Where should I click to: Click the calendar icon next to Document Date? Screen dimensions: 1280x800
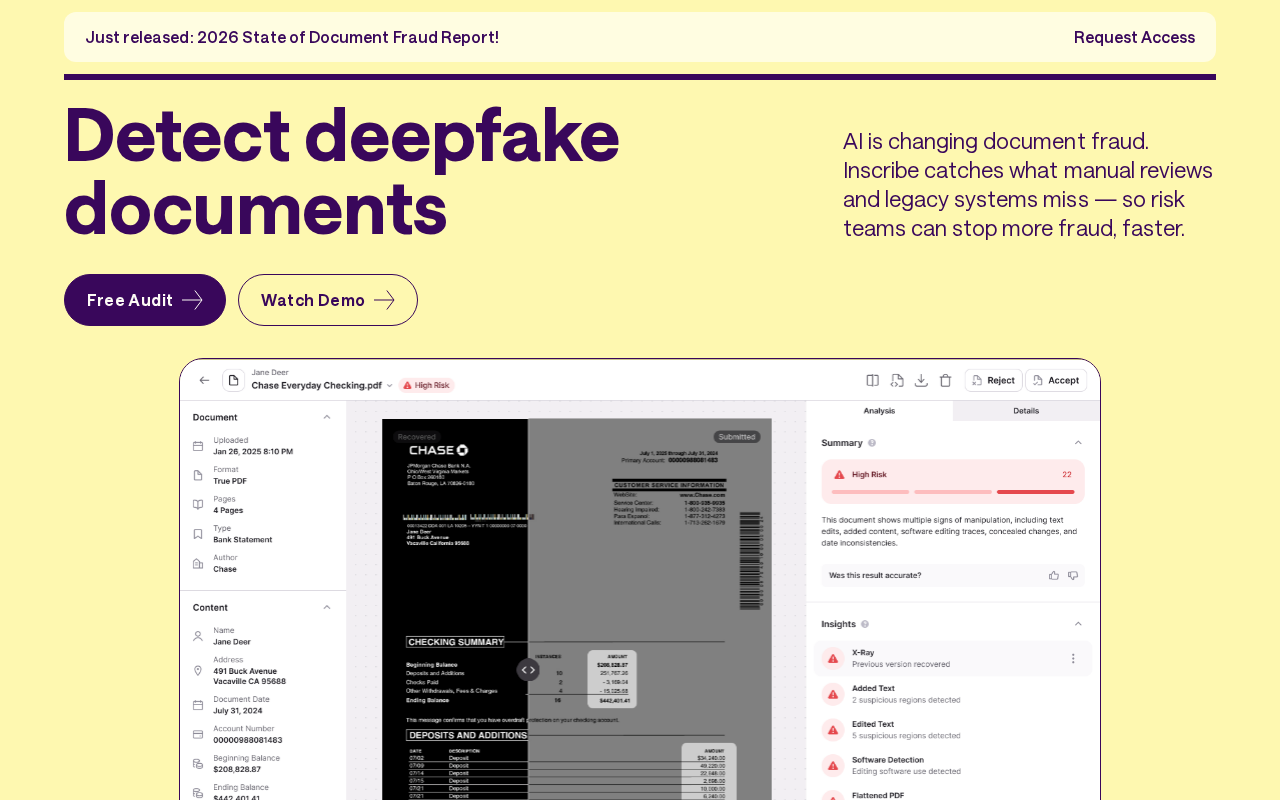pyautogui.click(x=198, y=705)
